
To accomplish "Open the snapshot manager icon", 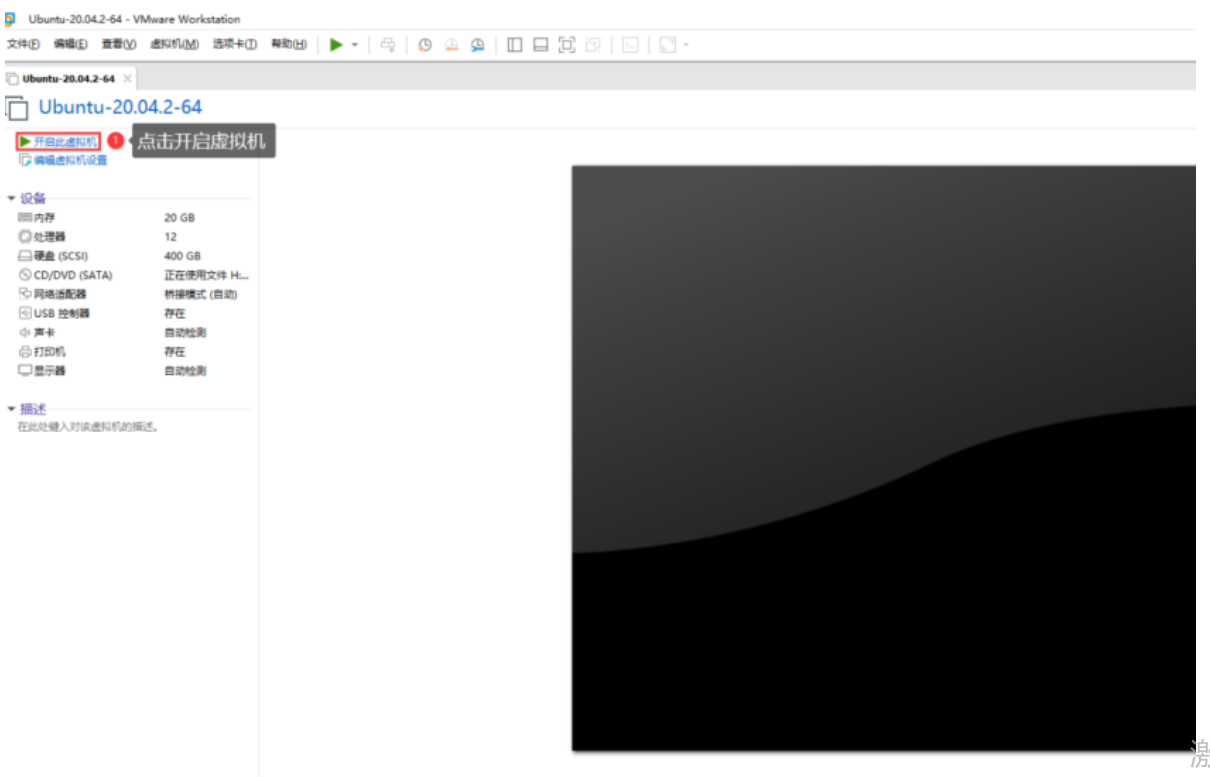I will (478, 44).
